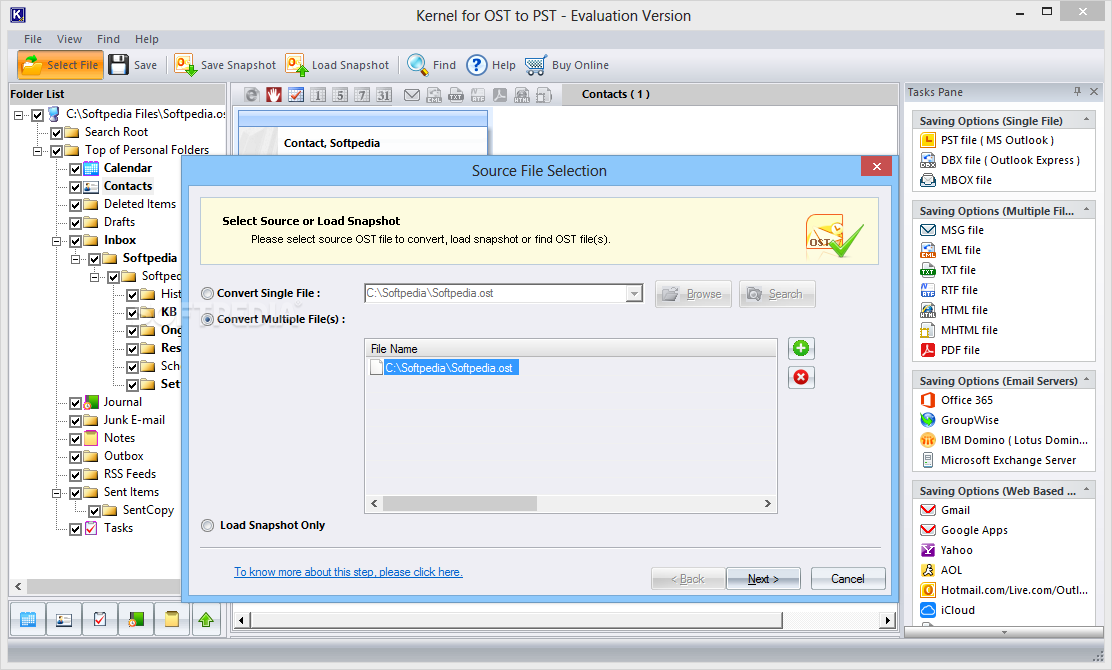The width and height of the screenshot is (1112, 670).
Task: Toggle the Tasks folder checkbox
Action: 75,529
